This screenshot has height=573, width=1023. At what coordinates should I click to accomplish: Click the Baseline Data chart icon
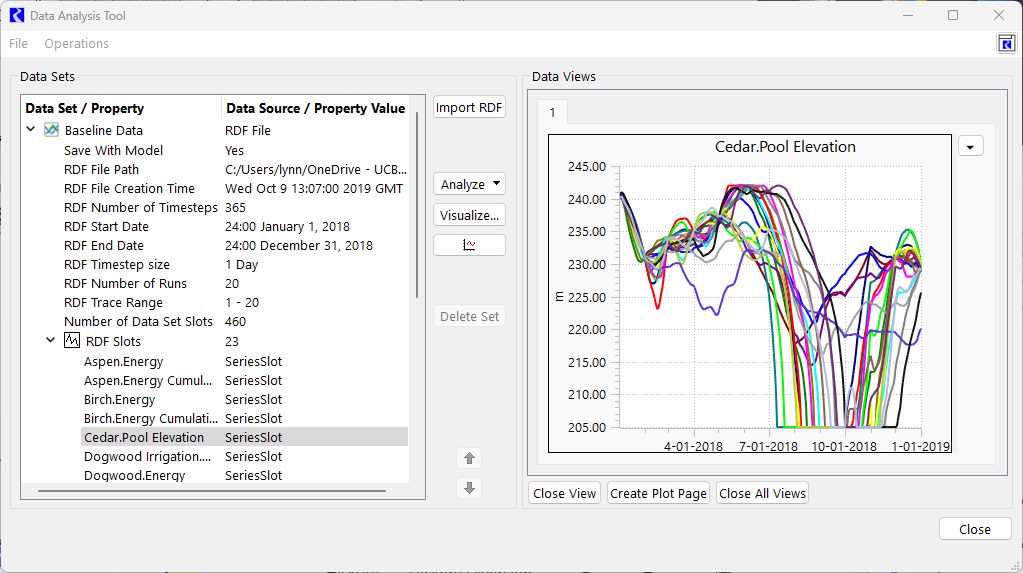[x=51, y=131]
